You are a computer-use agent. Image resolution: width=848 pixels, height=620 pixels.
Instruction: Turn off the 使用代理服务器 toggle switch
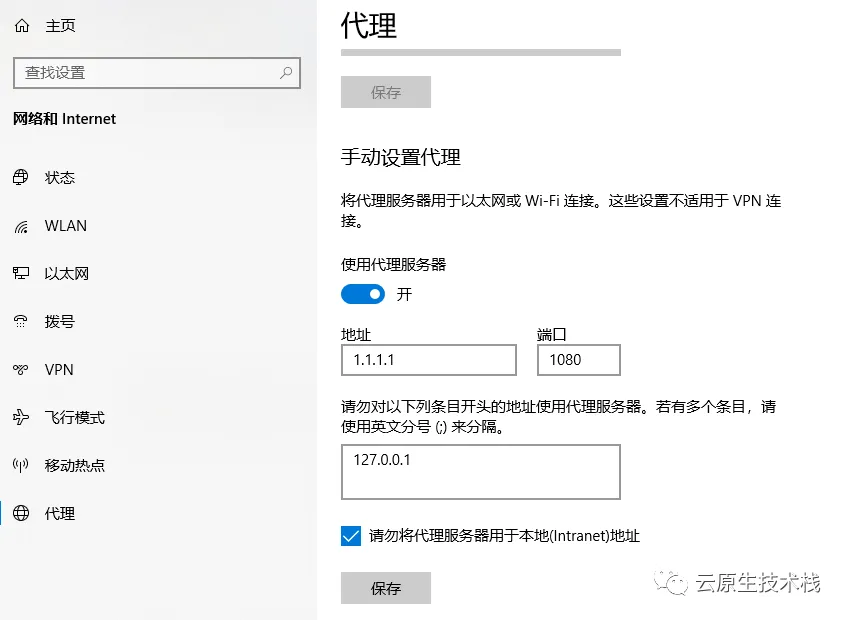point(363,294)
